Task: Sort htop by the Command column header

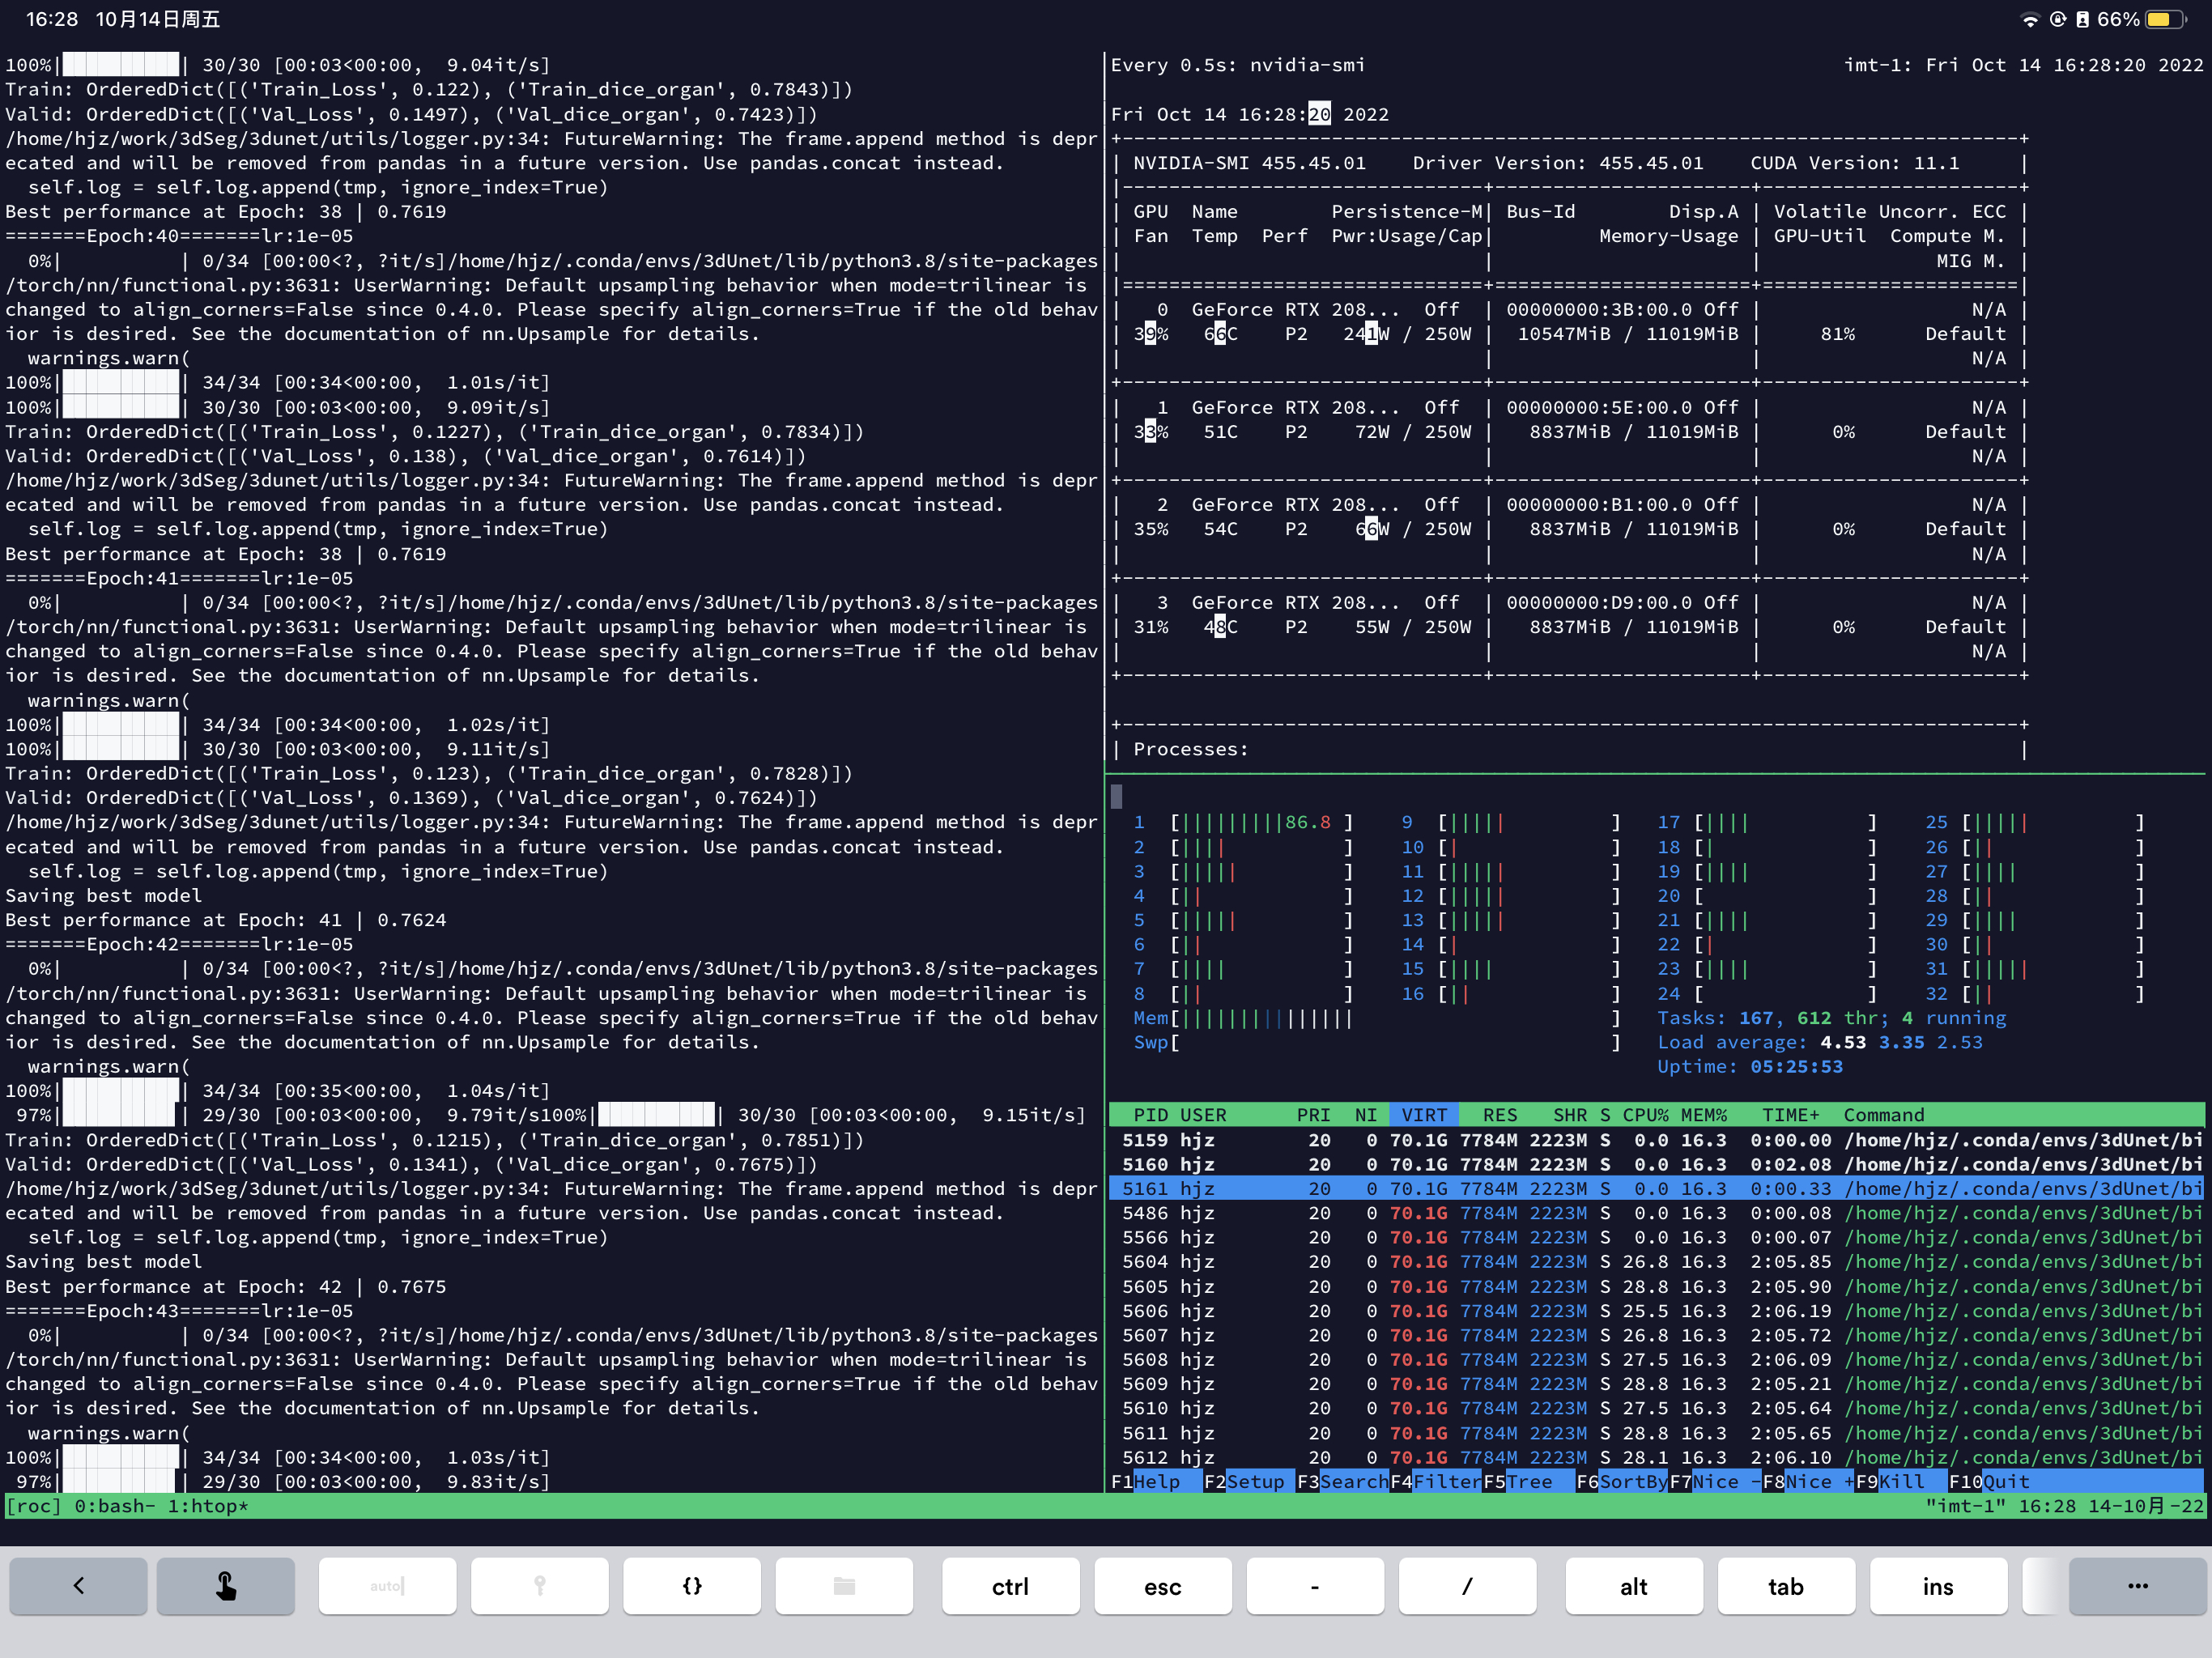Action: click(1884, 1115)
